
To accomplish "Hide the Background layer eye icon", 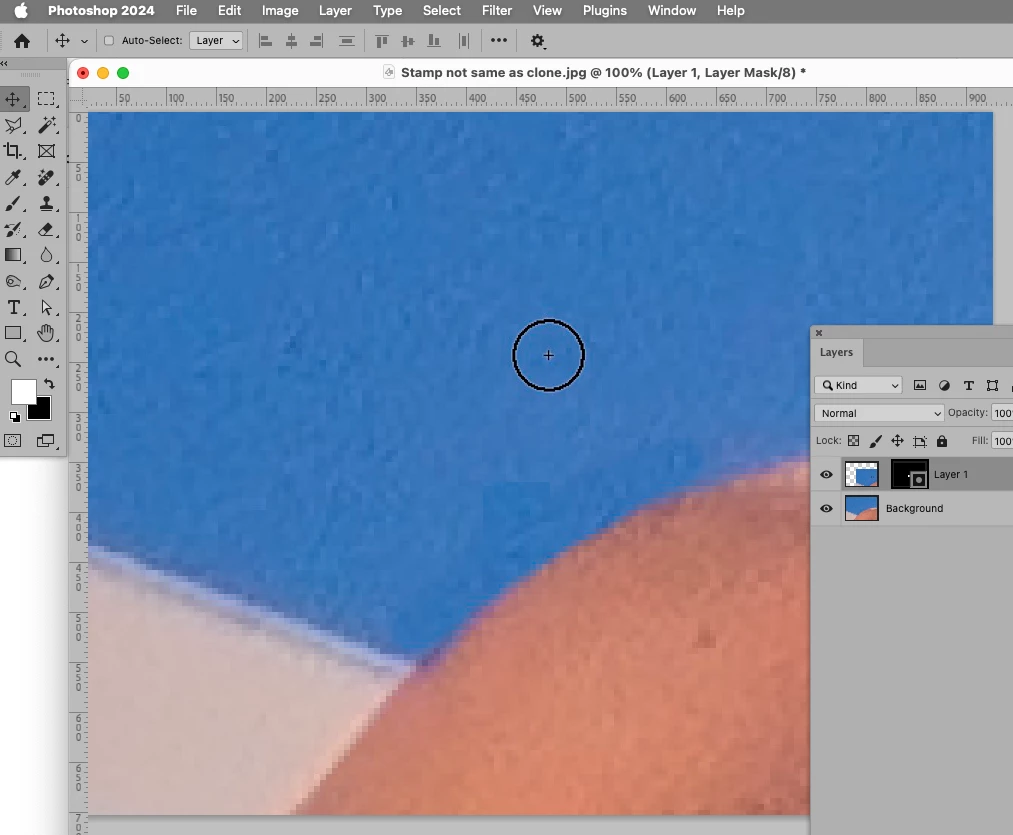I will (826, 508).
